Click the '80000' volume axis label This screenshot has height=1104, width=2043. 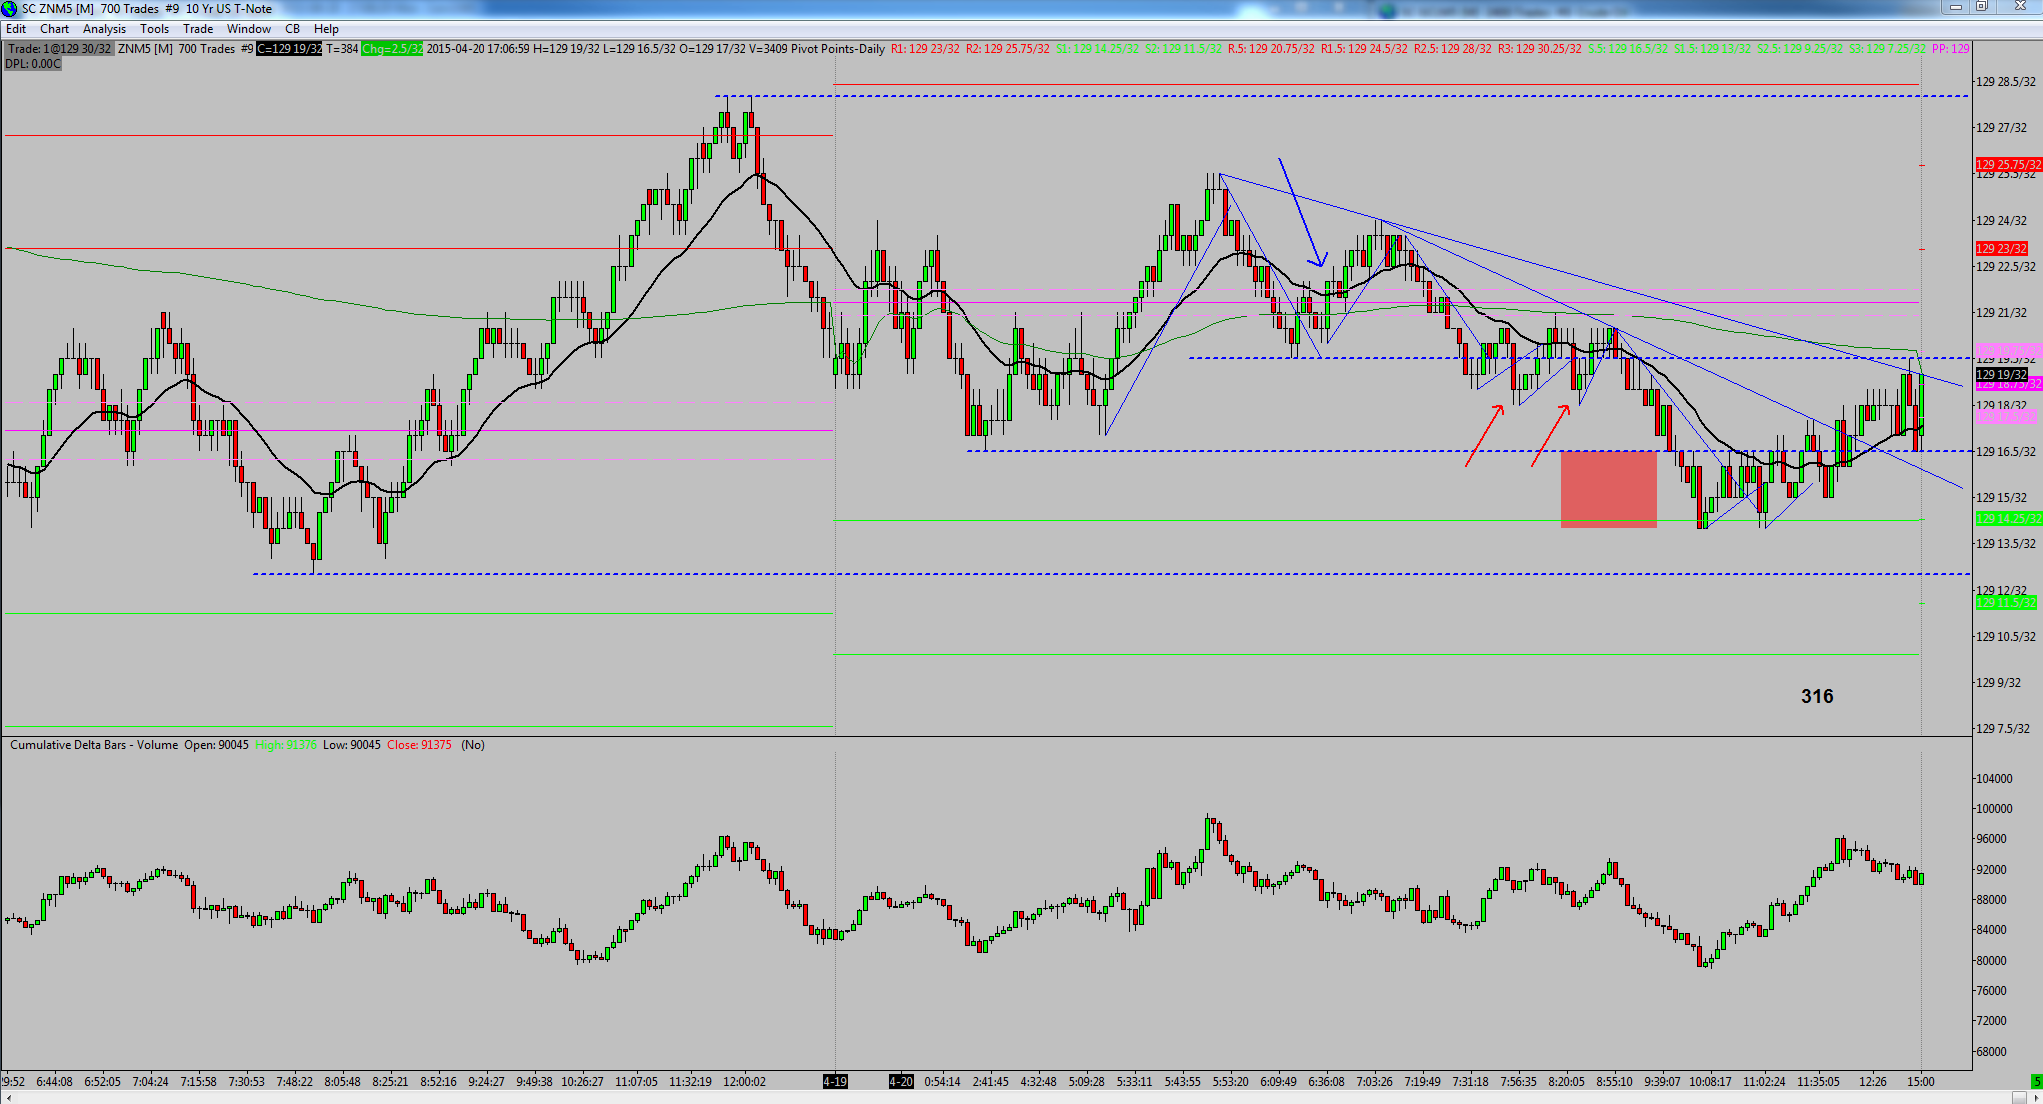(x=1991, y=961)
